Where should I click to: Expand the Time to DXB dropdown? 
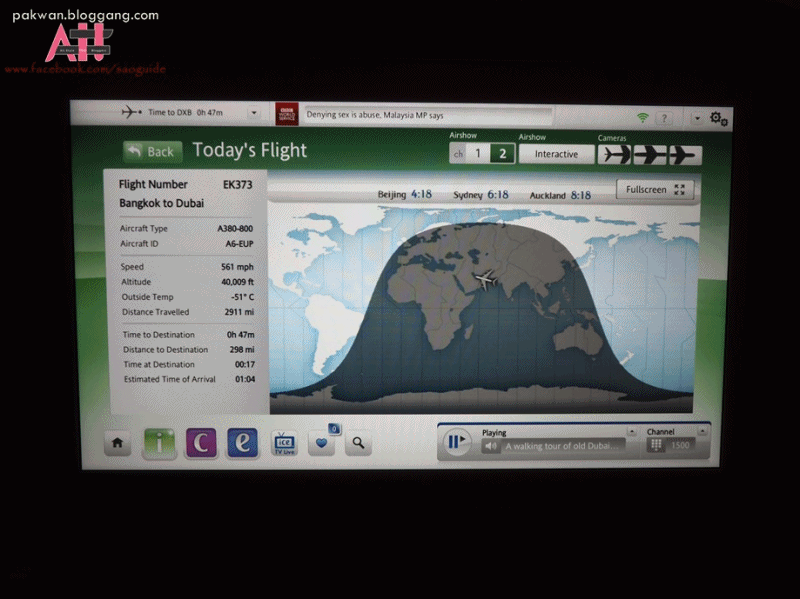click(254, 113)
